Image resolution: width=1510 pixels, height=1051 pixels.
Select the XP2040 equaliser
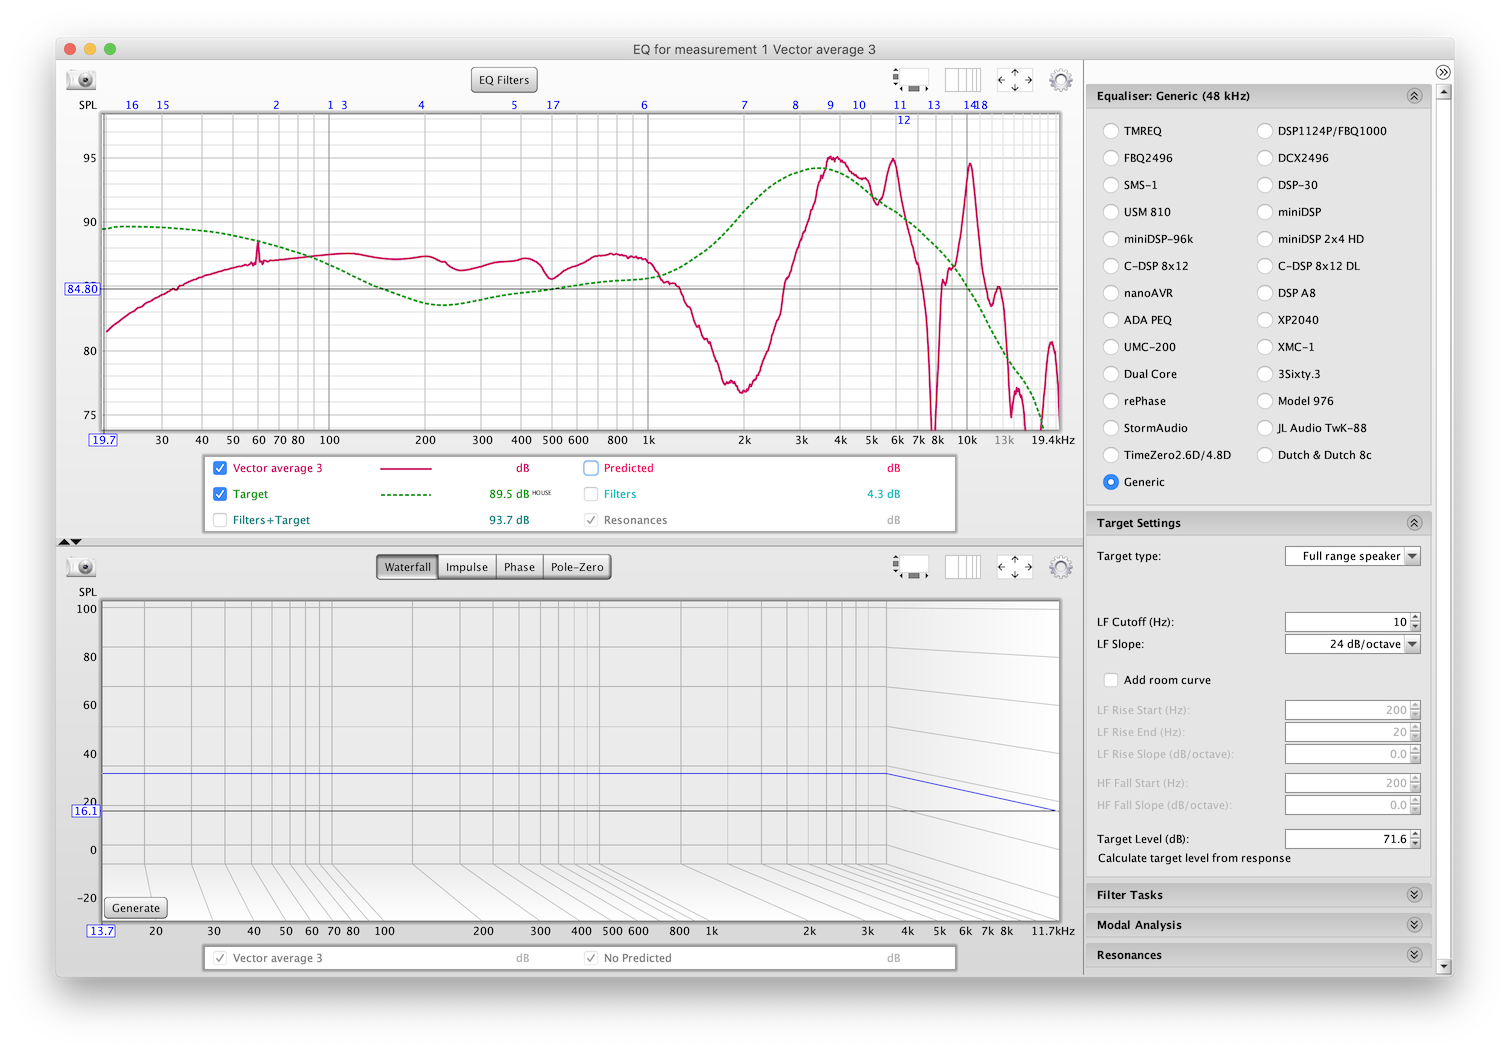[x=1265, y=320]
